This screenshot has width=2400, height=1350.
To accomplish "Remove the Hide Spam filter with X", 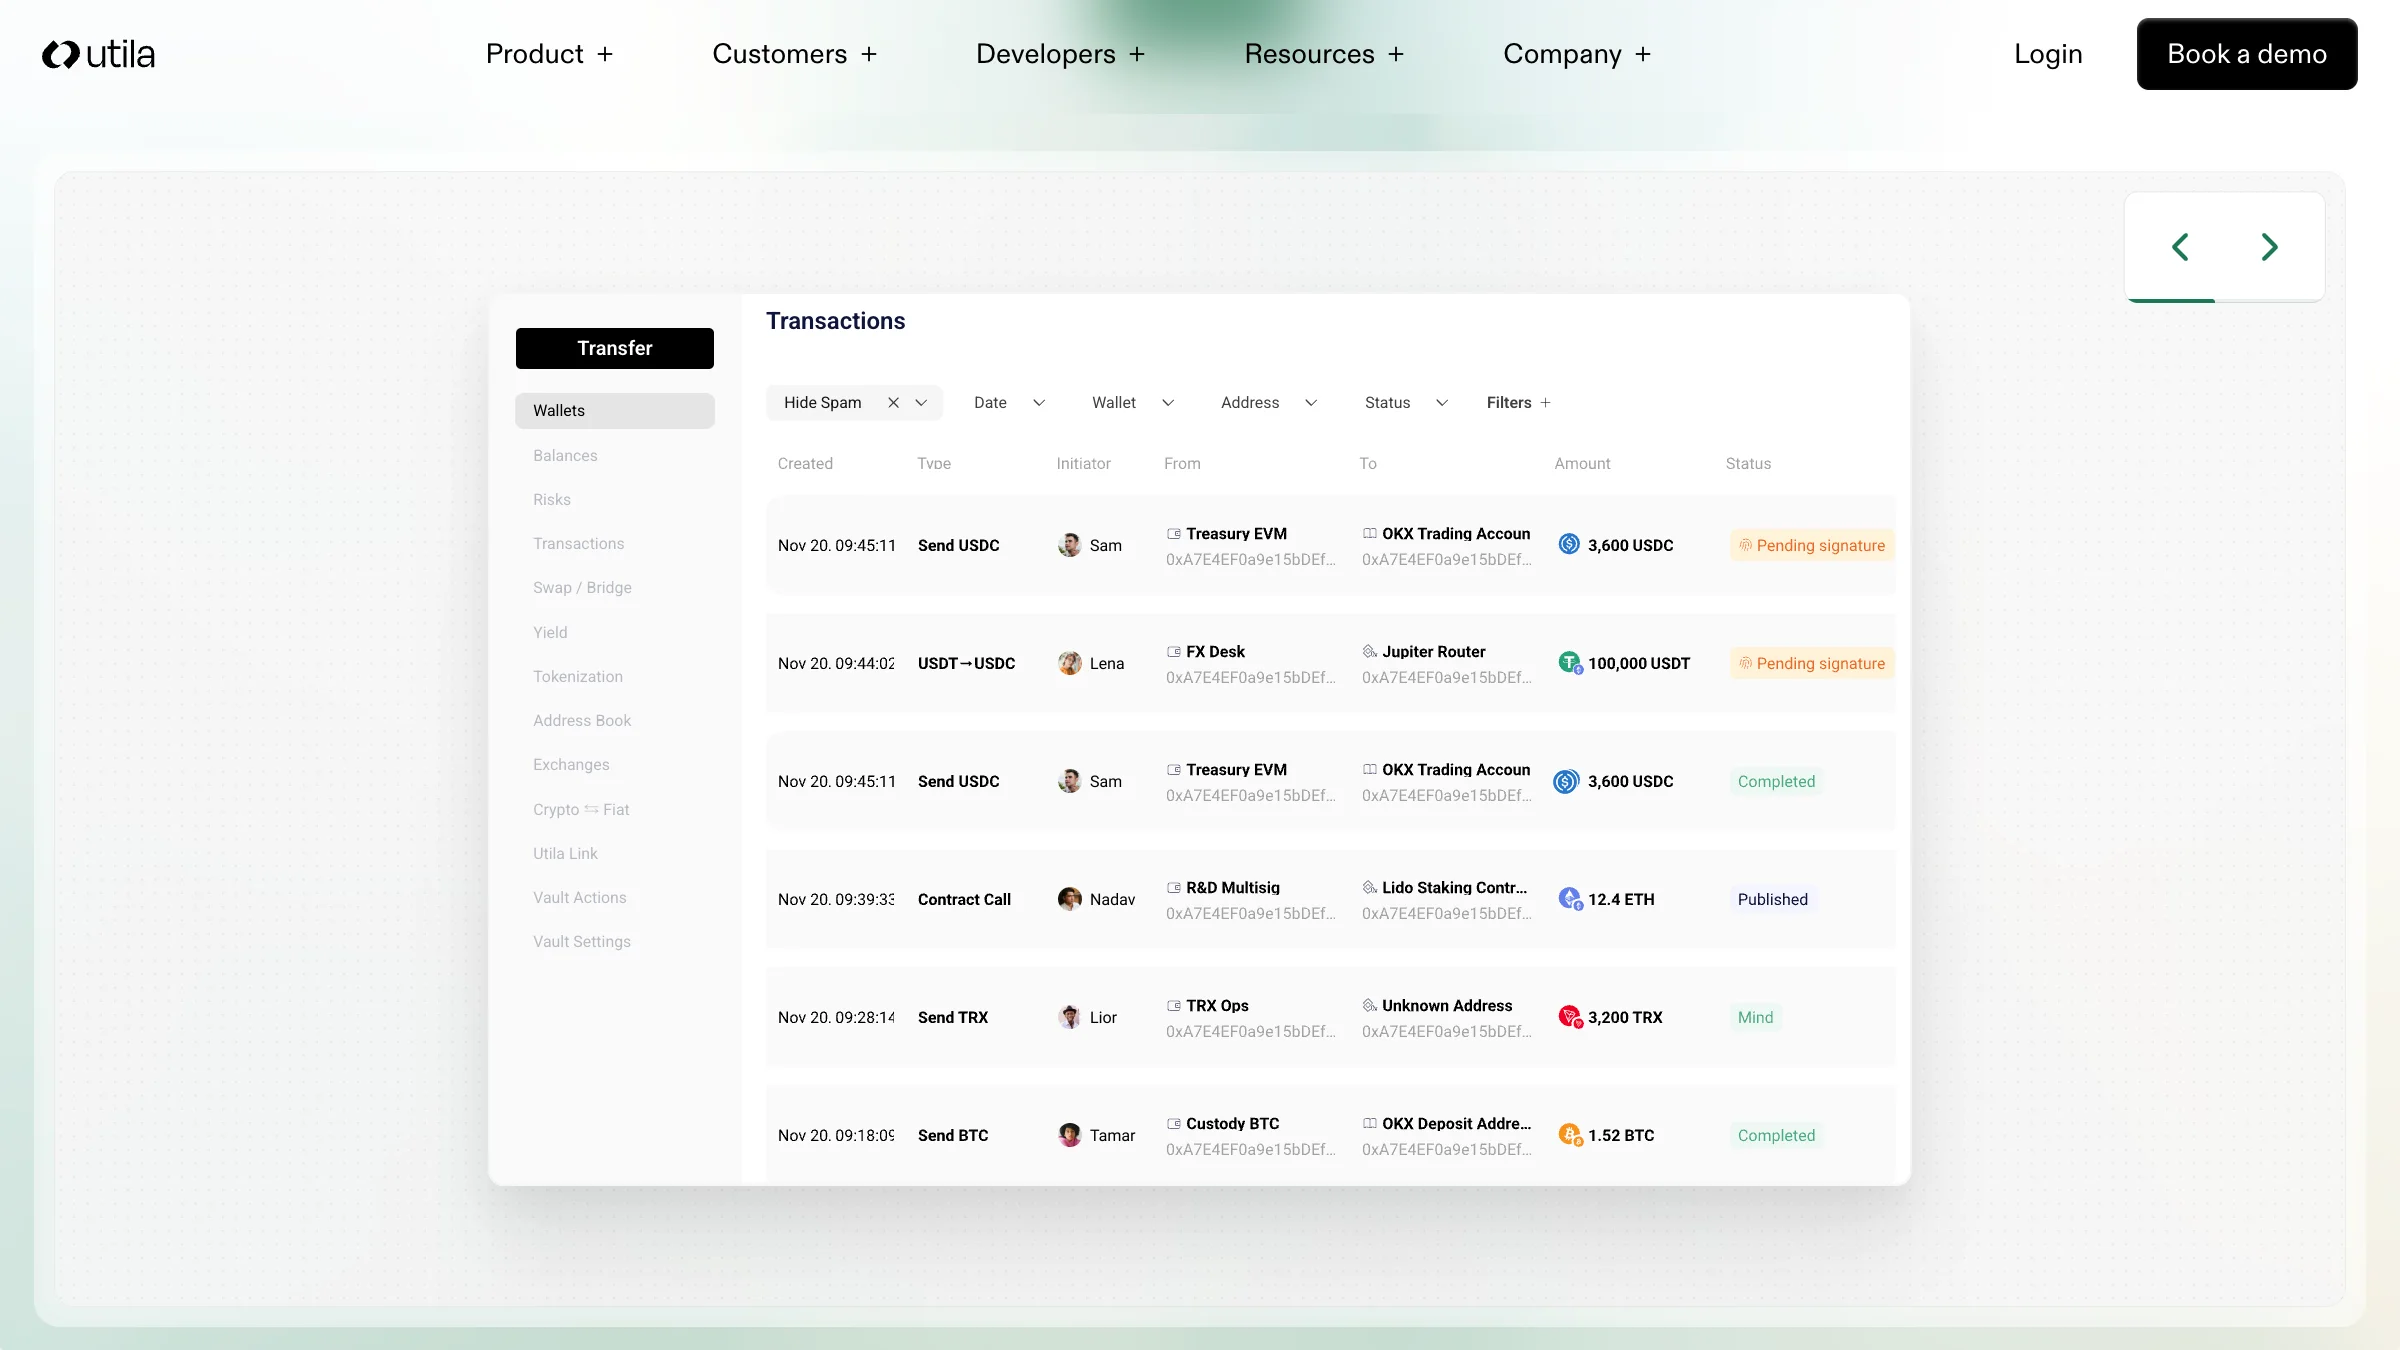I will (893, 403).
